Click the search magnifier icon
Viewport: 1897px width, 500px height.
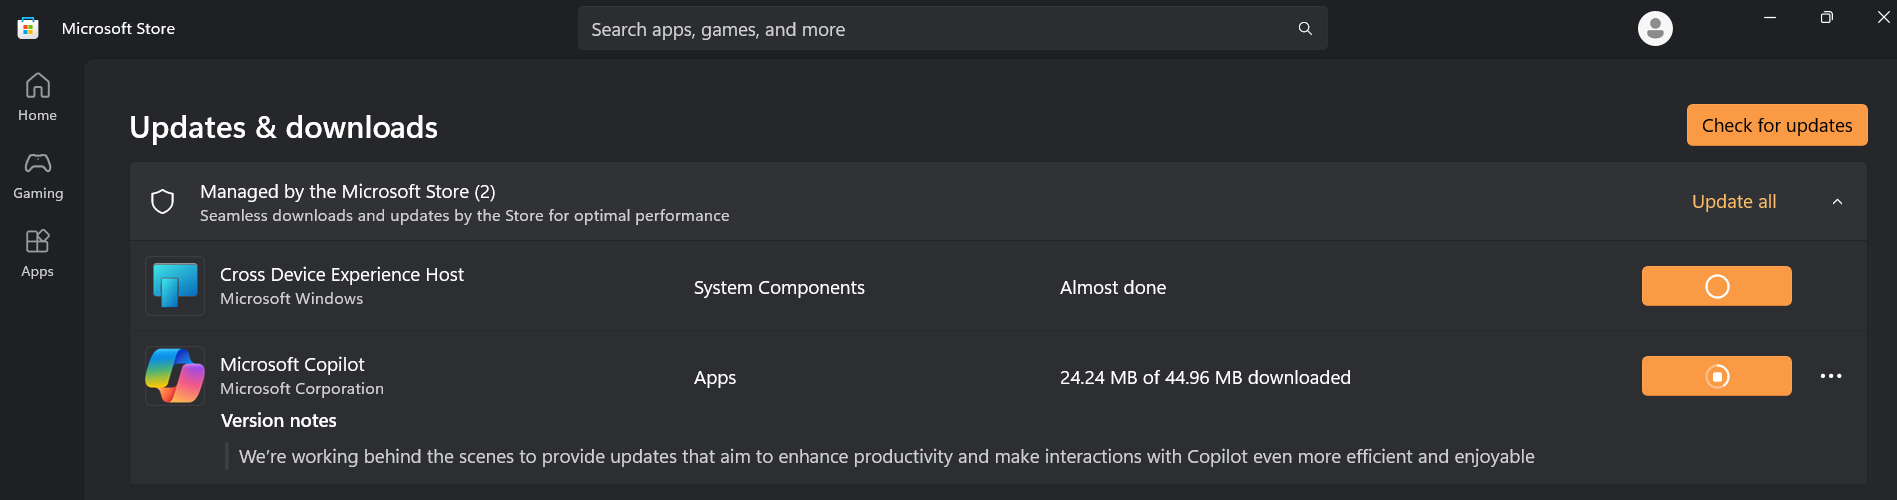1305,29
